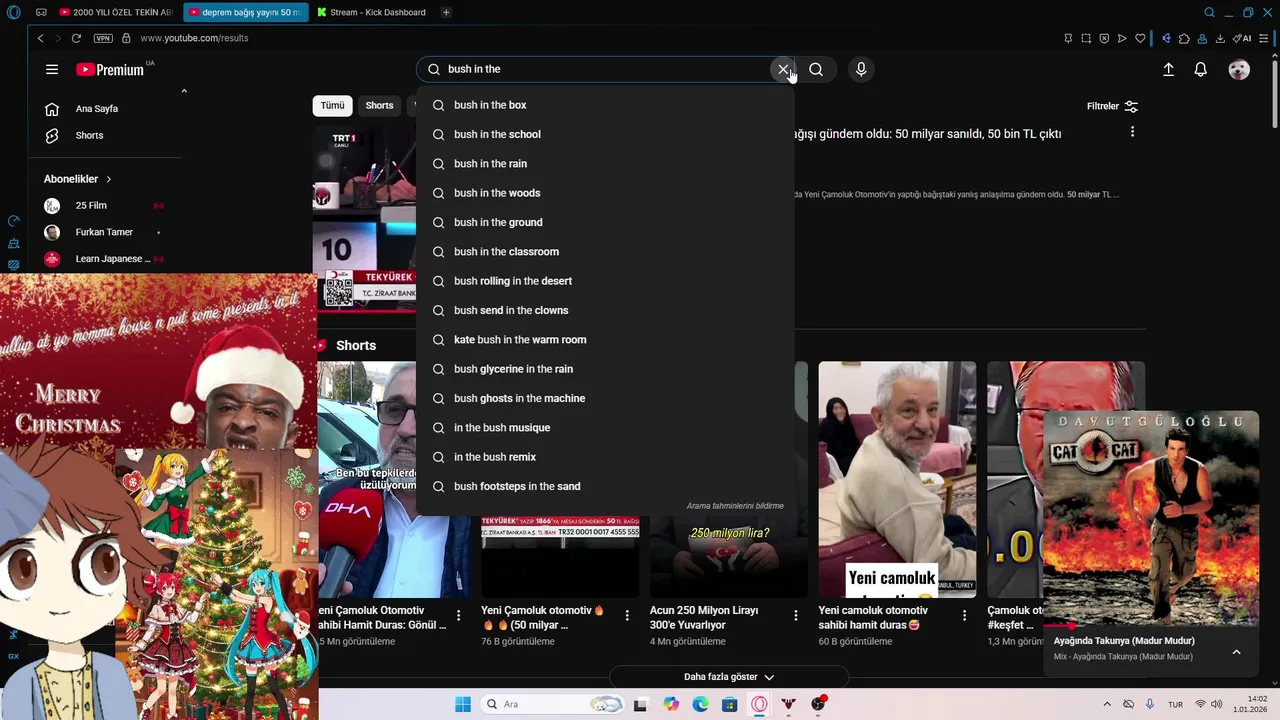1280x720 pixels.
Task: Pick 'bush in the classroom' suggestion
Action: click(x=605, y=252)
